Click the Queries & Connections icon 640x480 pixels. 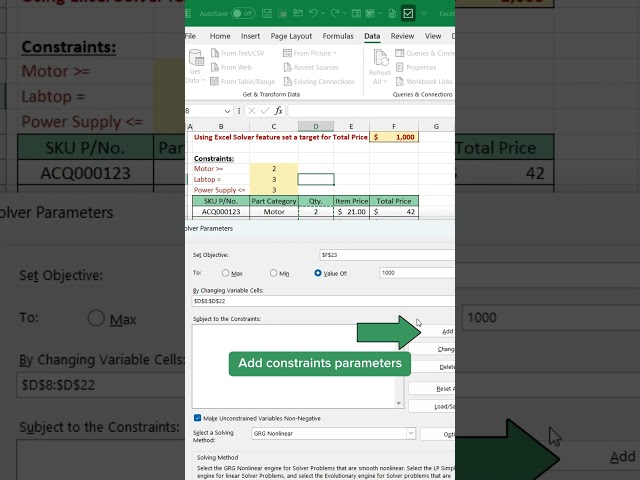point(400,53)
